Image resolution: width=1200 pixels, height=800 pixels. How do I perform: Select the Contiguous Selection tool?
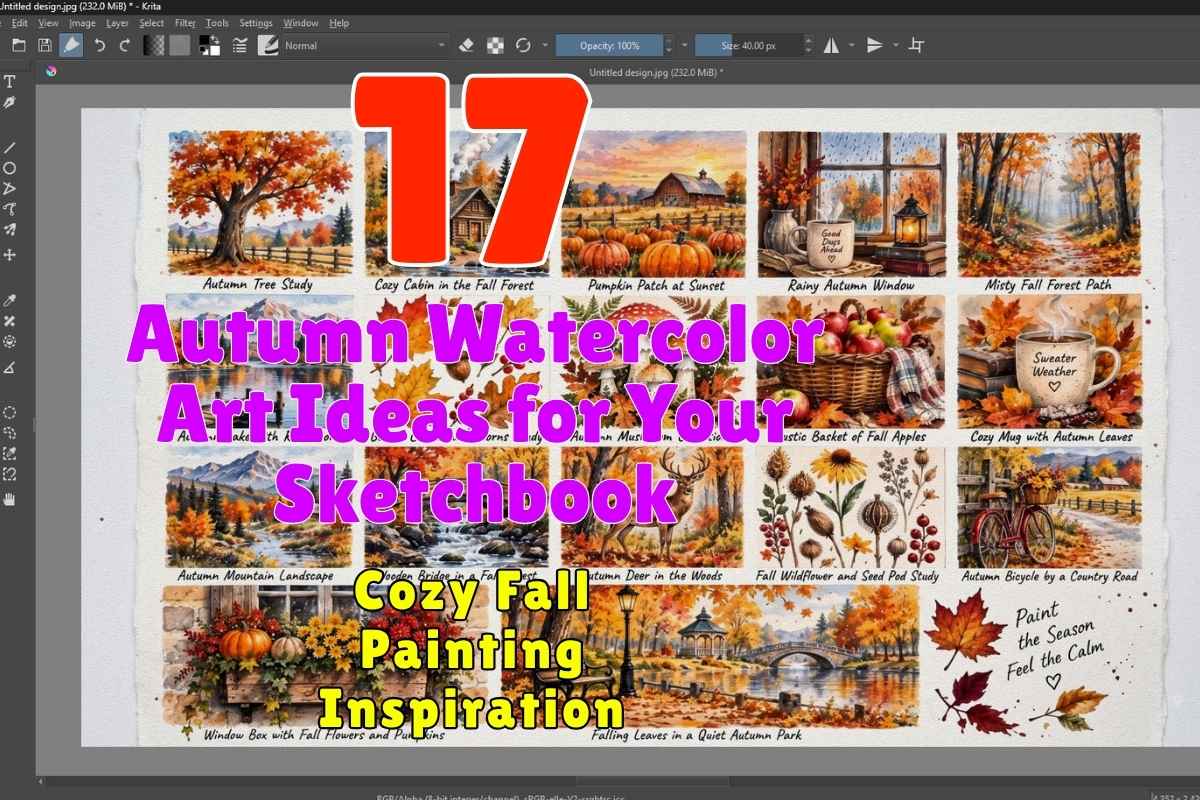point(10,454)
